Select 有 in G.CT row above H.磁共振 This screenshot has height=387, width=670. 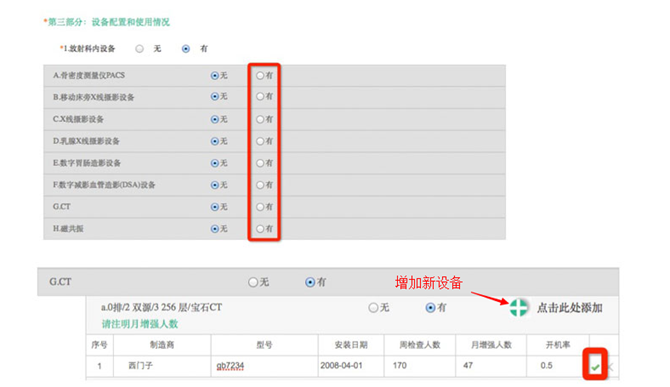point(260,207)
